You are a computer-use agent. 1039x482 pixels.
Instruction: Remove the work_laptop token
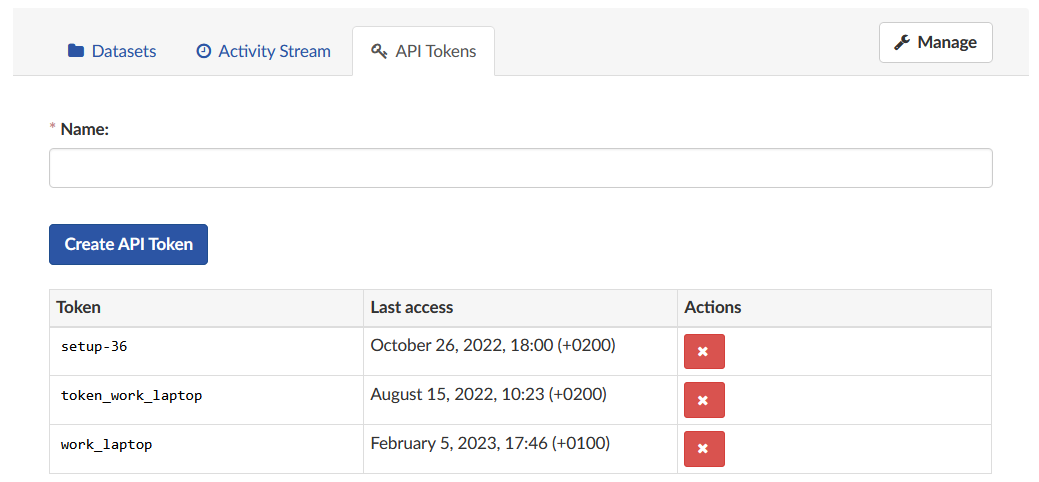click(x=704, y=449)
